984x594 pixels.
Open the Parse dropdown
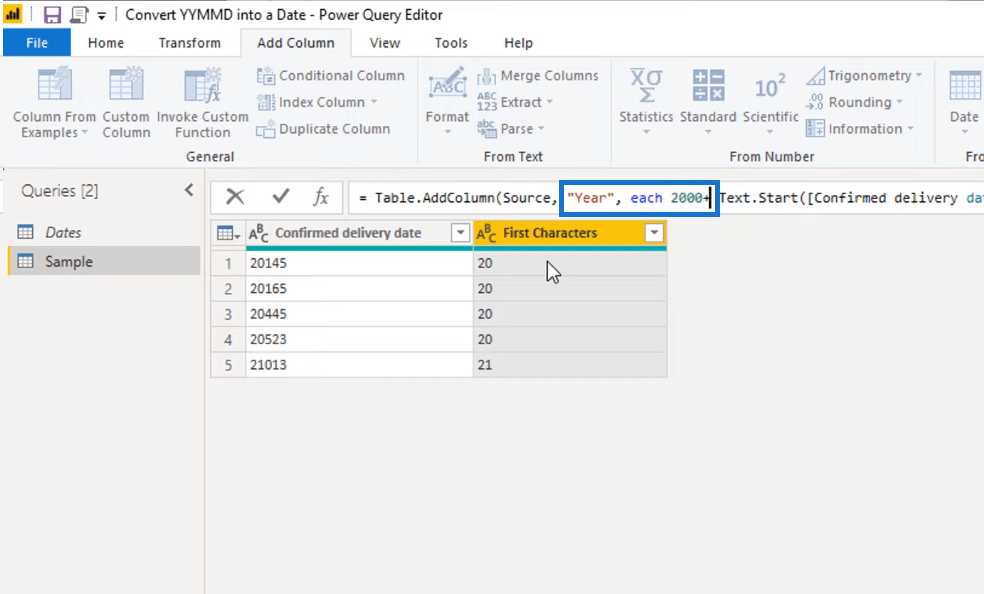[x=511, y=129]
